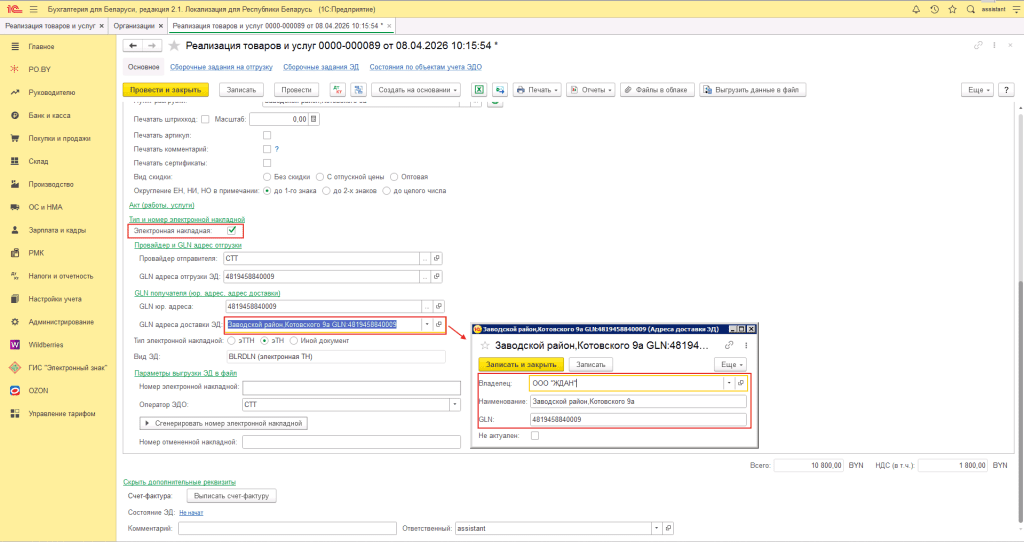This screenshot has width=1024, height=542.
Task: Open the GLN адреса доставки record icon
Action: (439, 325)
